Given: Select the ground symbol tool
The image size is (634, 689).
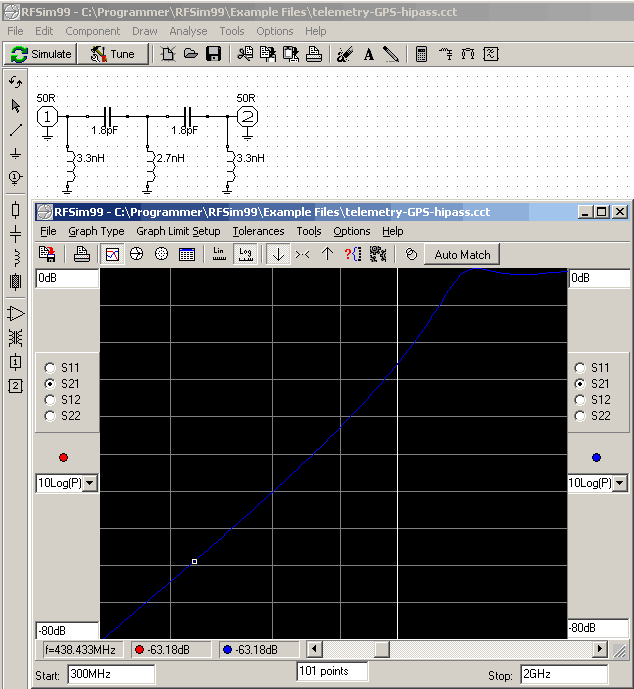Looking at the screenshot, I should 15,153.
